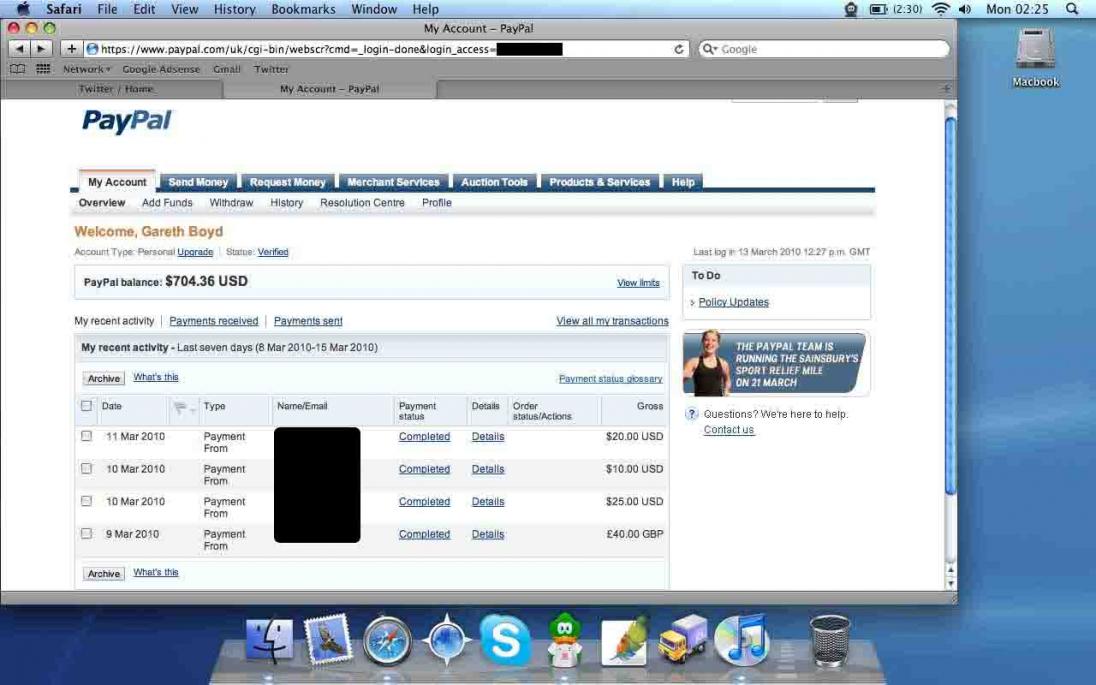This screenshot has width=1096, height=685.
Task: Click the Wi-Fi status icon
Action: click(x=941, y=8)
